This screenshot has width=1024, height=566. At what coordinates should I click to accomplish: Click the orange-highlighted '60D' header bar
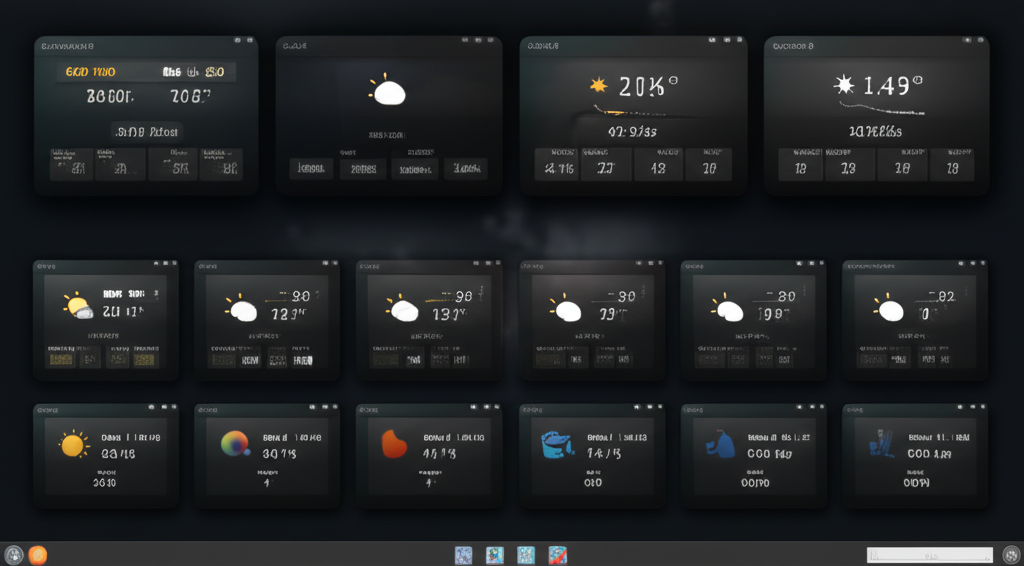click(x=146, y=72)
